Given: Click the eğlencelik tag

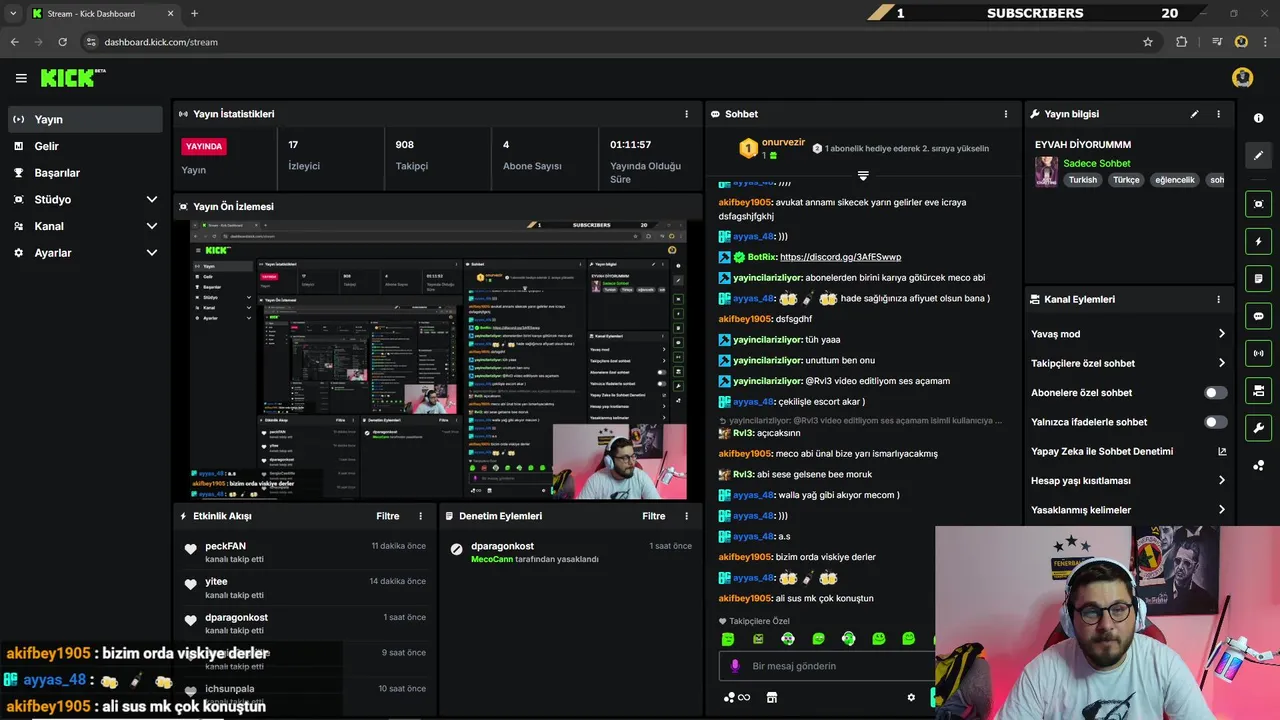Looking at the screenshot, I should pyautogui.click(x=1175, y=180).
